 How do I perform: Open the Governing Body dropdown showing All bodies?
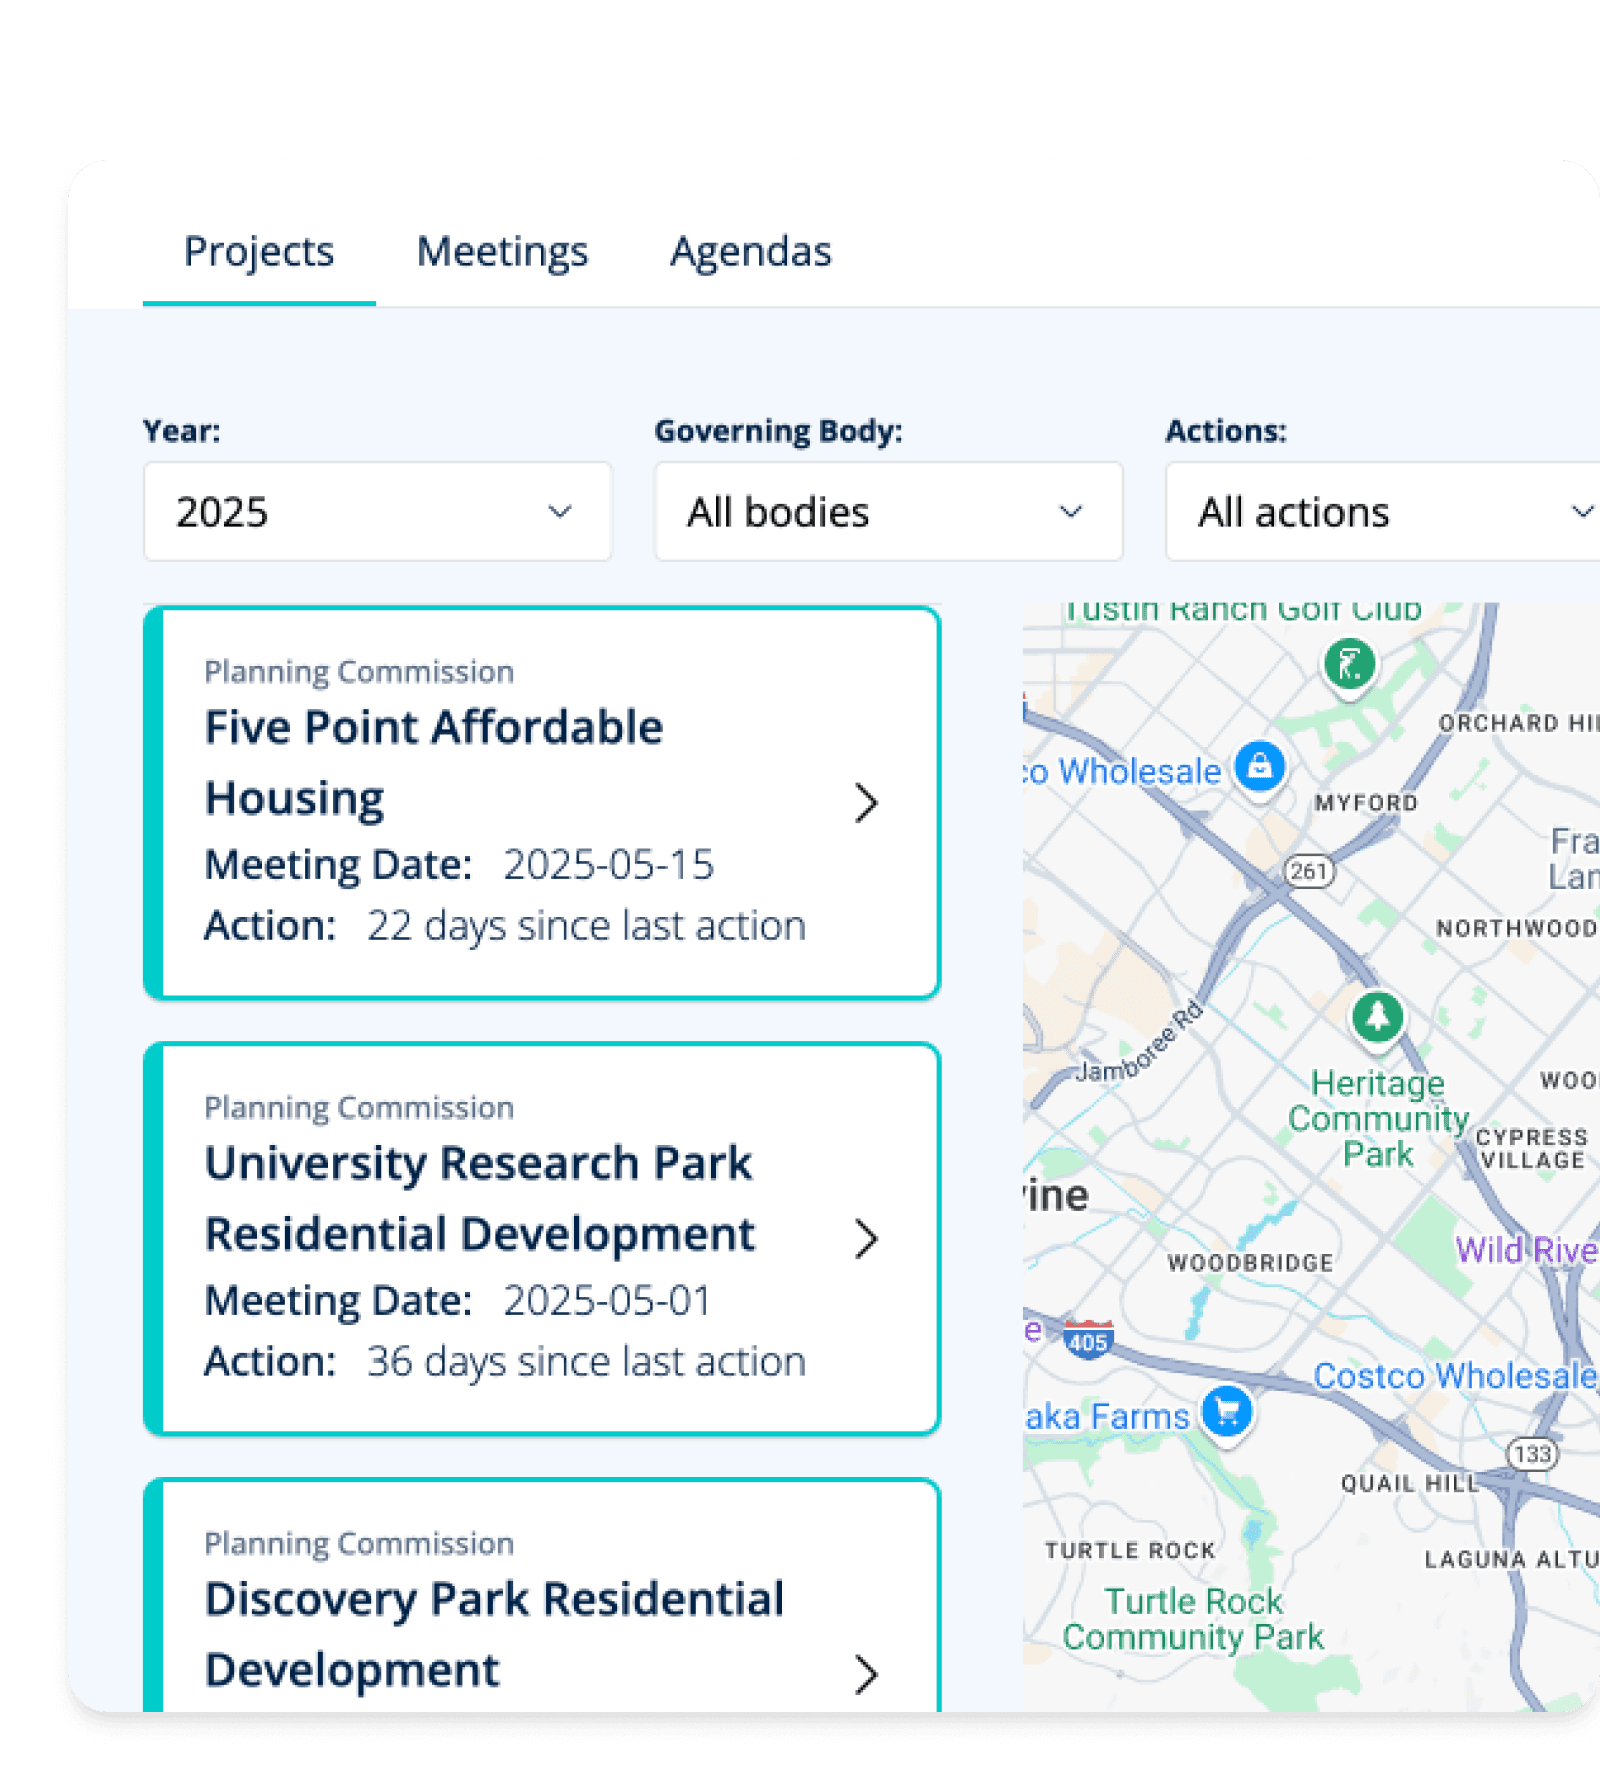[x=888, y=511]
